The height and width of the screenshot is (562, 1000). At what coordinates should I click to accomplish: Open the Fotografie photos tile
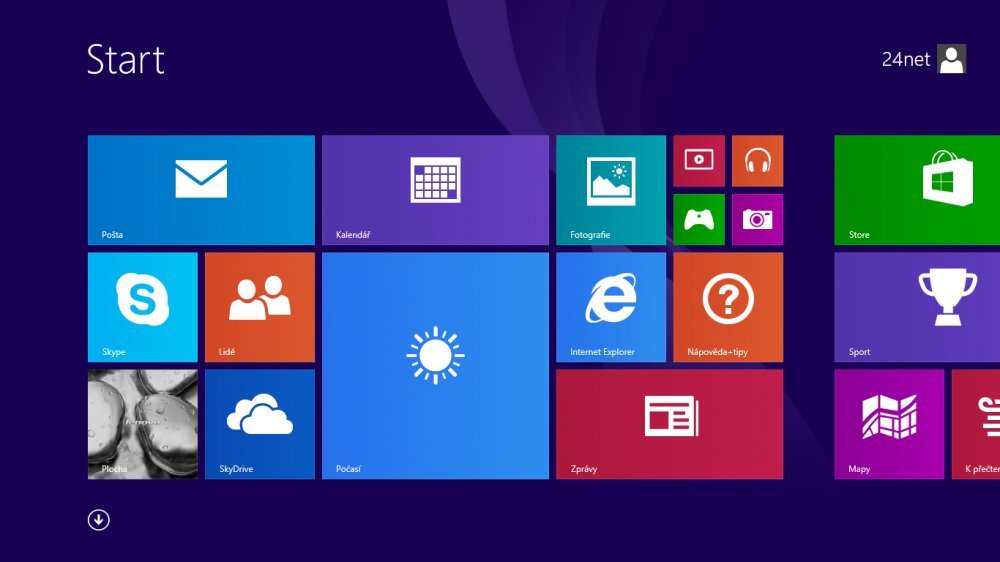pos(611,189)
